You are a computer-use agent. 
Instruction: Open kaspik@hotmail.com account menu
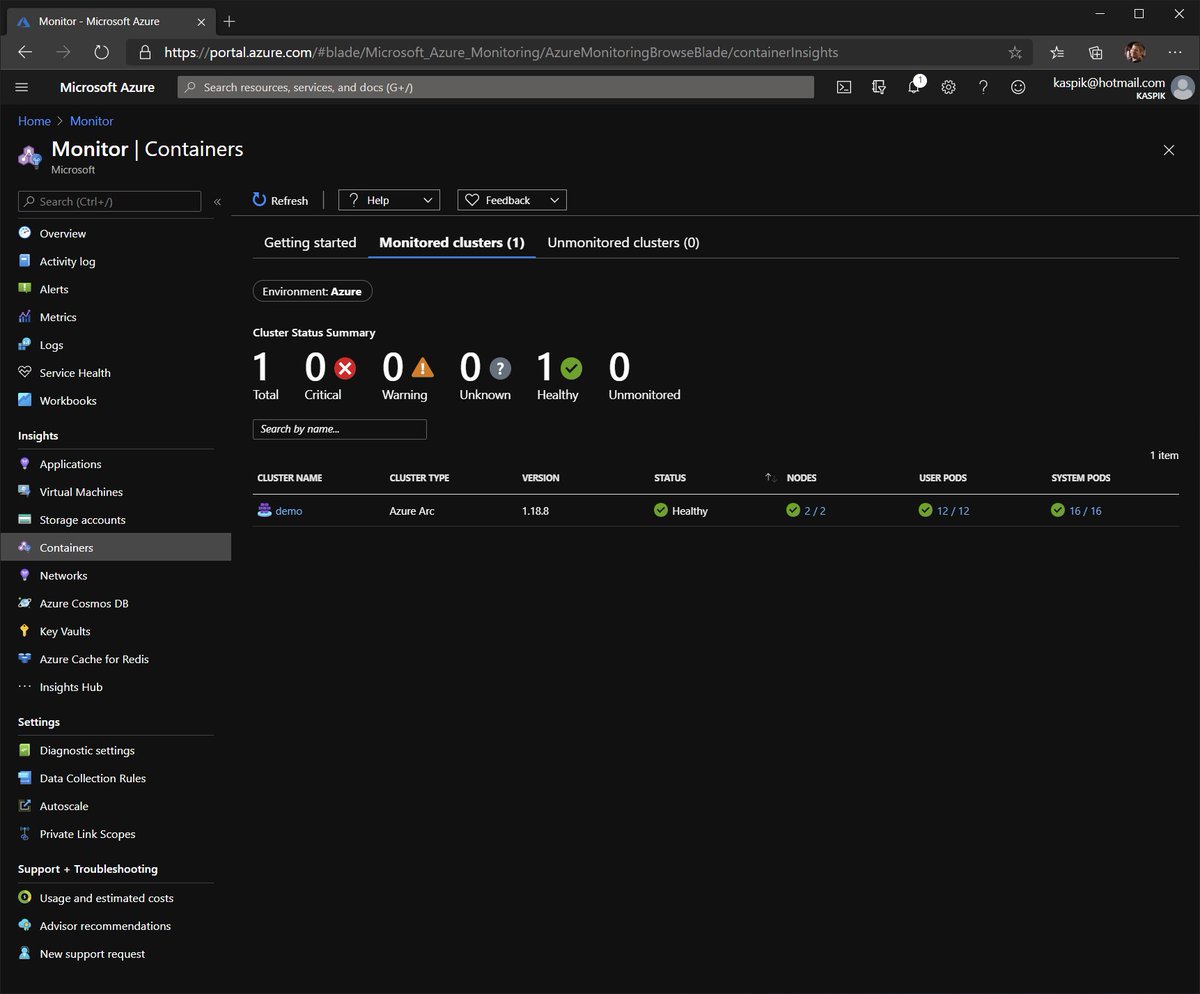tap(1123, 87)
